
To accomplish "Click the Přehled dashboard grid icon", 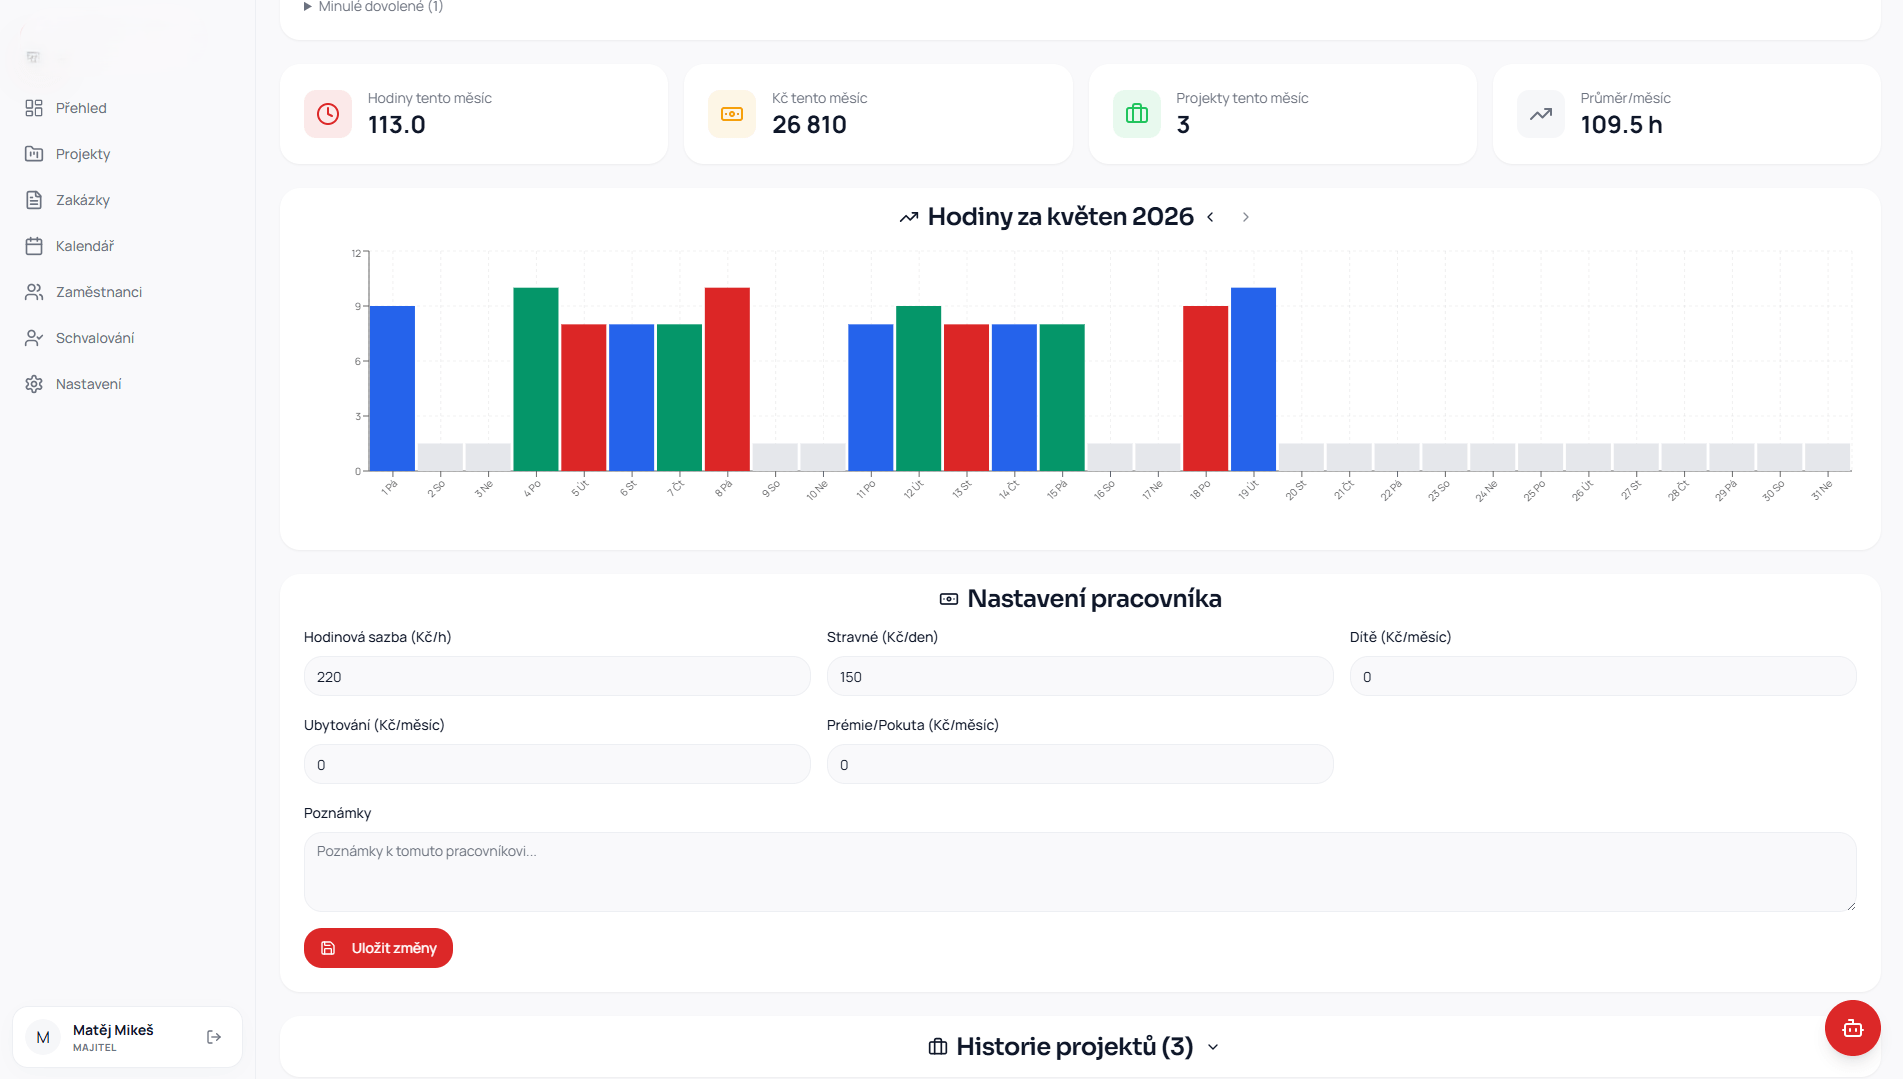I will tap(34, 108).
